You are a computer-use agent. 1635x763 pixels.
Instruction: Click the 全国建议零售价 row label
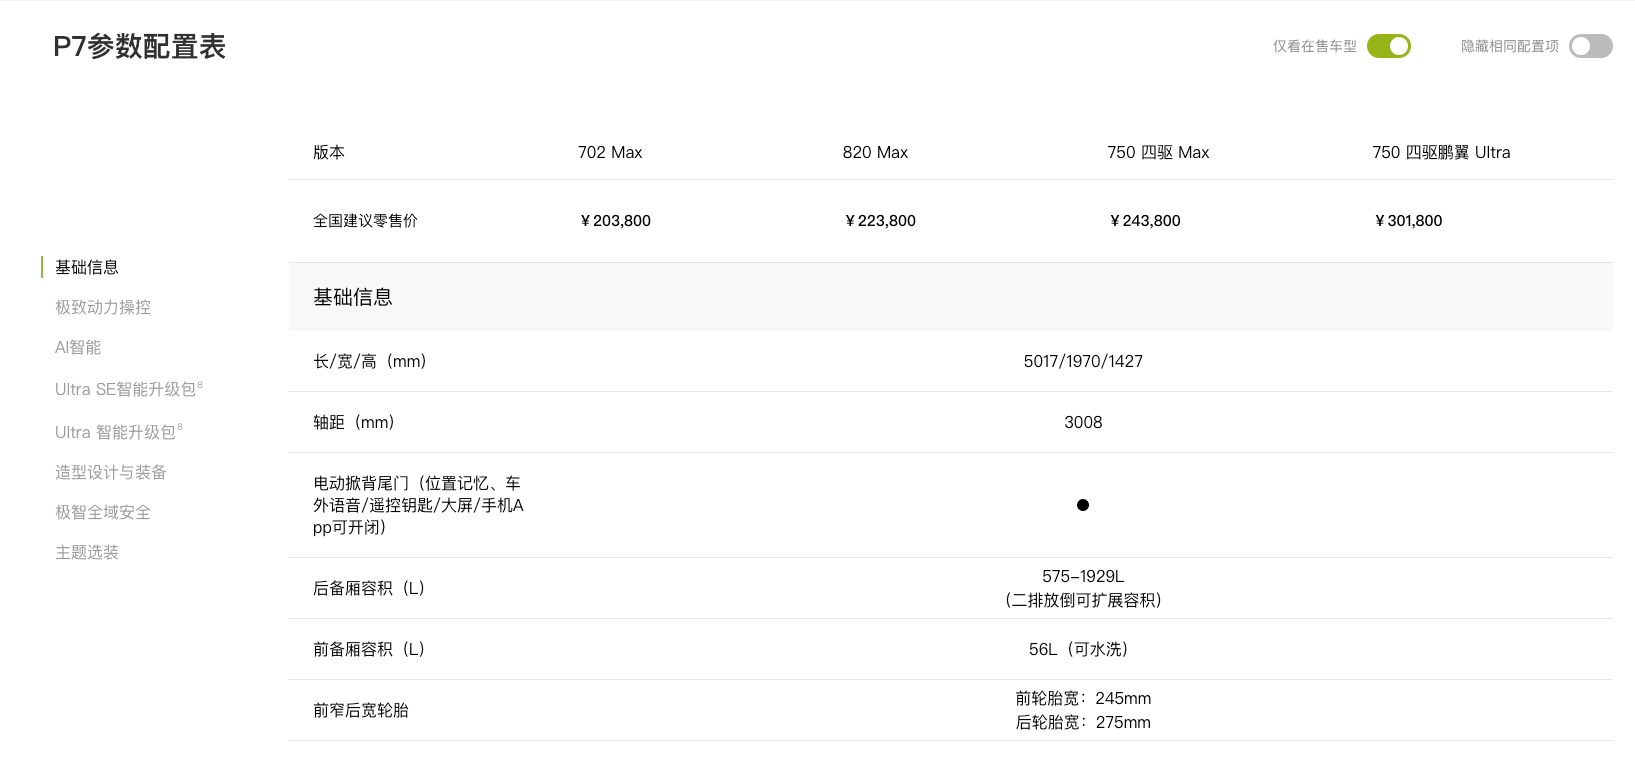[x=365, y=221]
